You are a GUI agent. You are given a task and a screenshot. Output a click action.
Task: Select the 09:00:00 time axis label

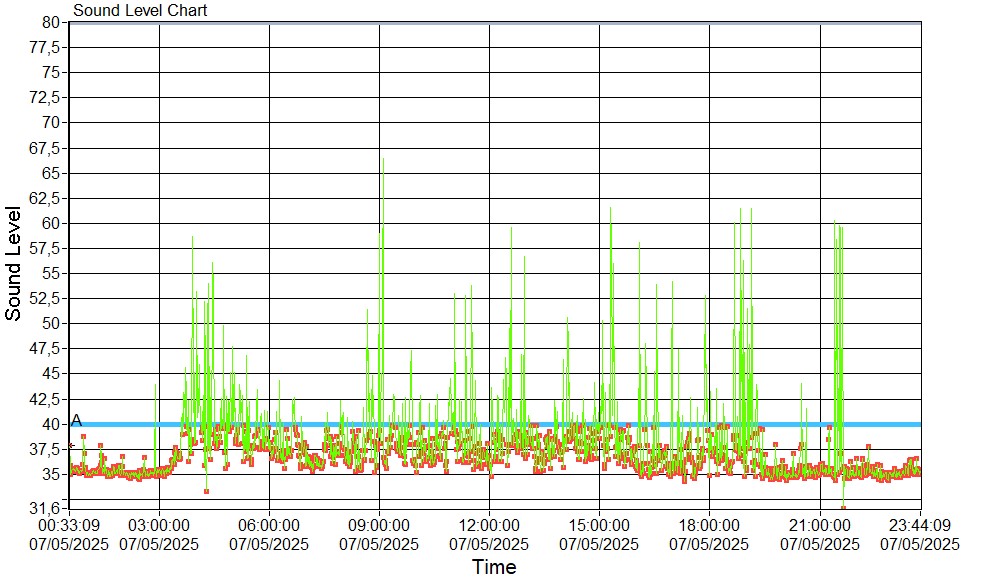point(379,524)
